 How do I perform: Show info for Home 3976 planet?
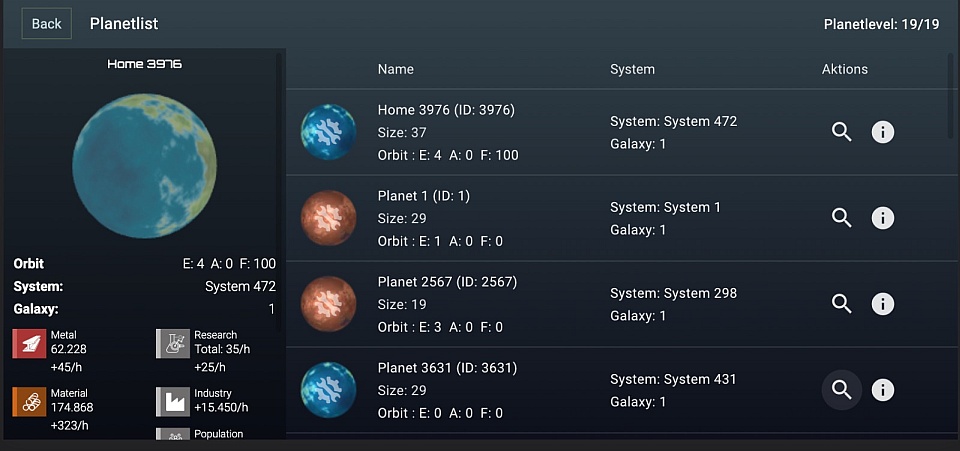pyautogui.click(x=883, y=132)
